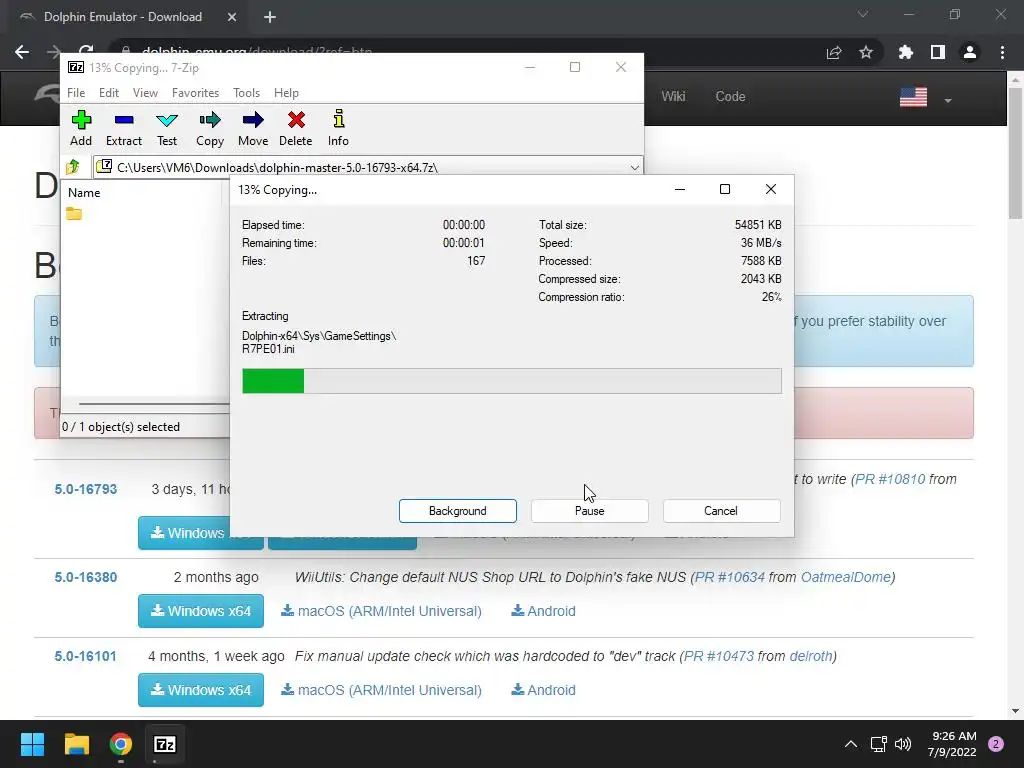Screen dimensions: 1024x768
Task: Download Android build for 5.0-16101
Action: point(543,690)
